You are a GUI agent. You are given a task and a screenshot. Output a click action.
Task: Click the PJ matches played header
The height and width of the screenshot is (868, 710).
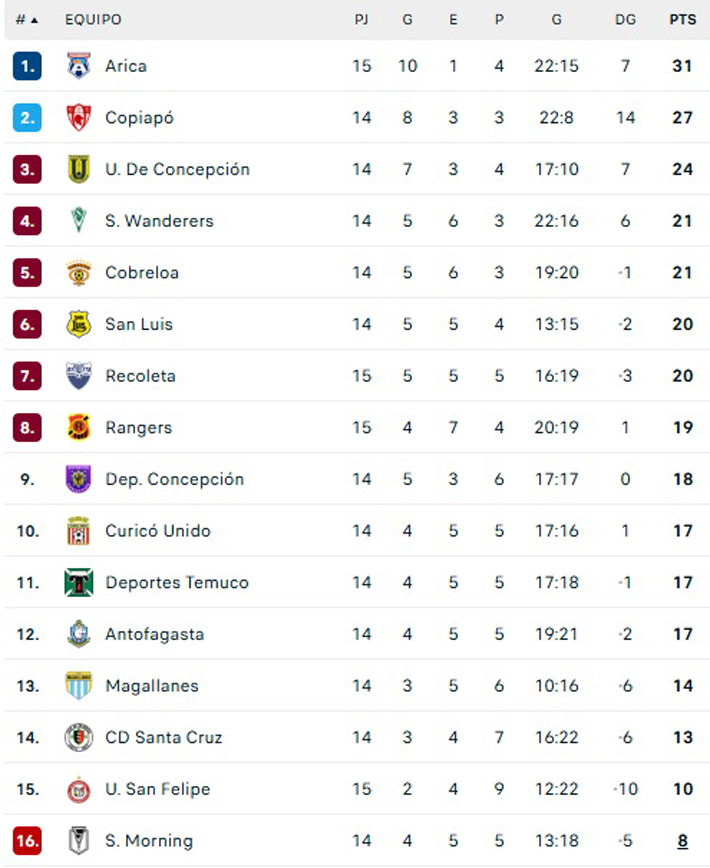(361, 20)
